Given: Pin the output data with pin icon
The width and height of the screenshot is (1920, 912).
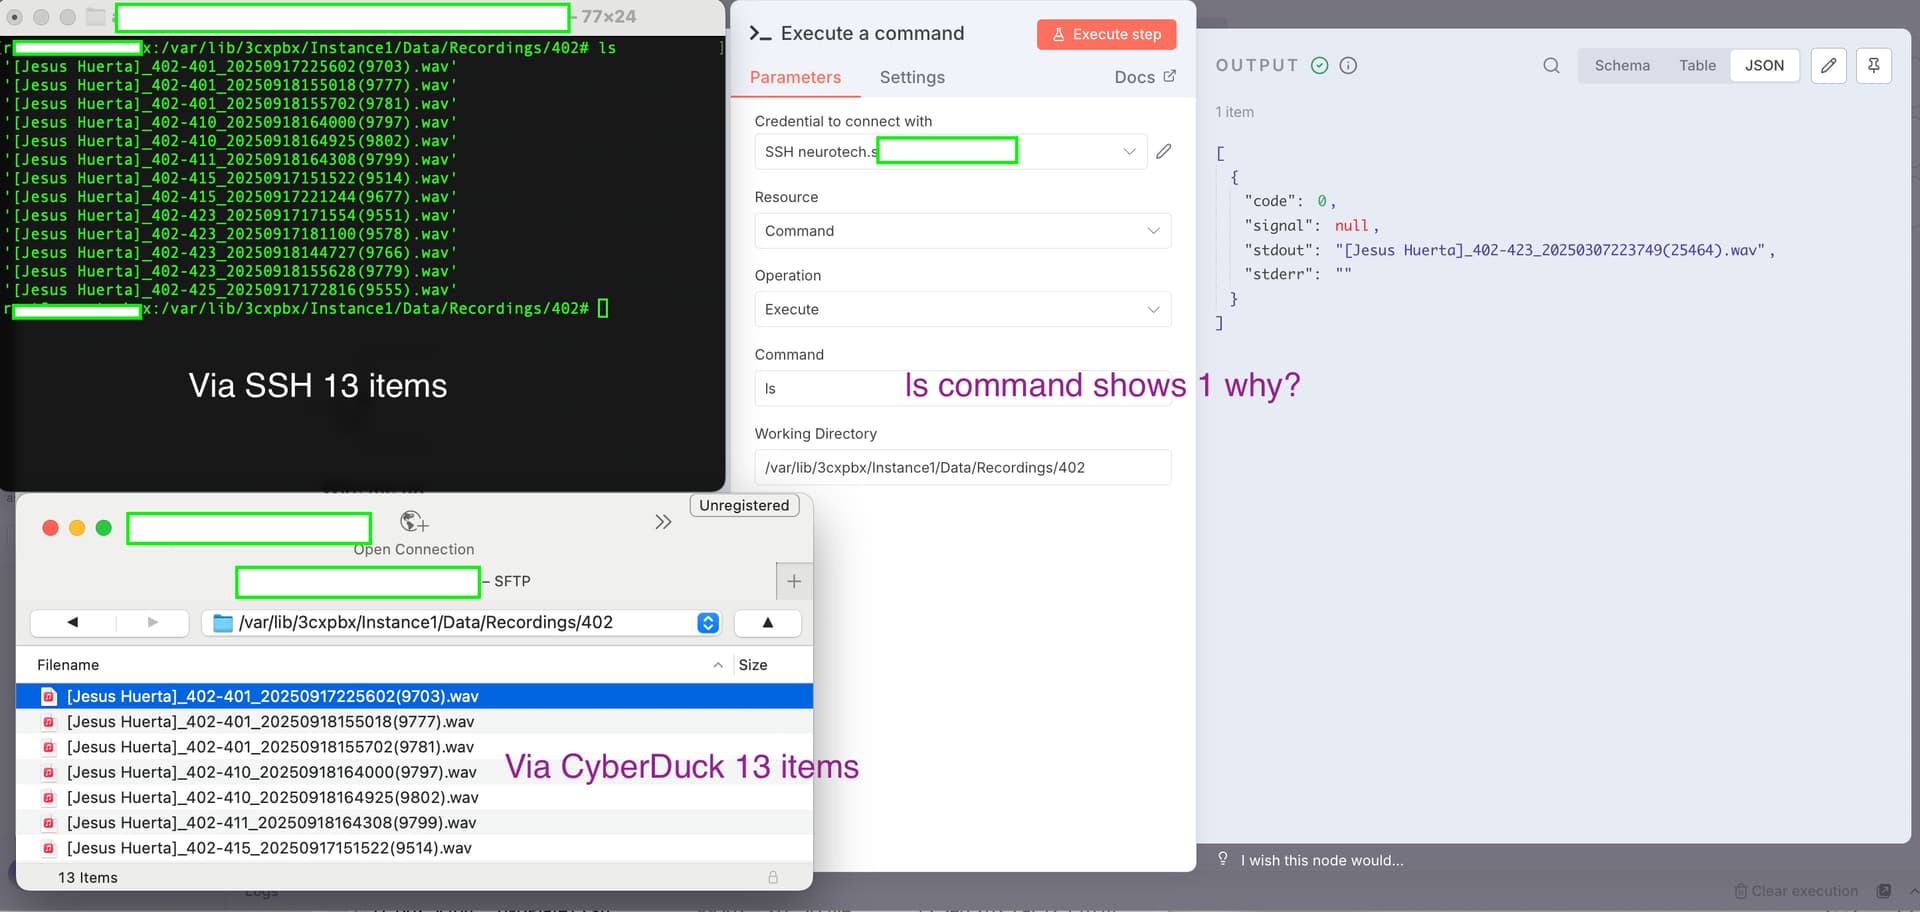Looking at the screenshot, I should pyautogui.click(x=1873, y=66).
